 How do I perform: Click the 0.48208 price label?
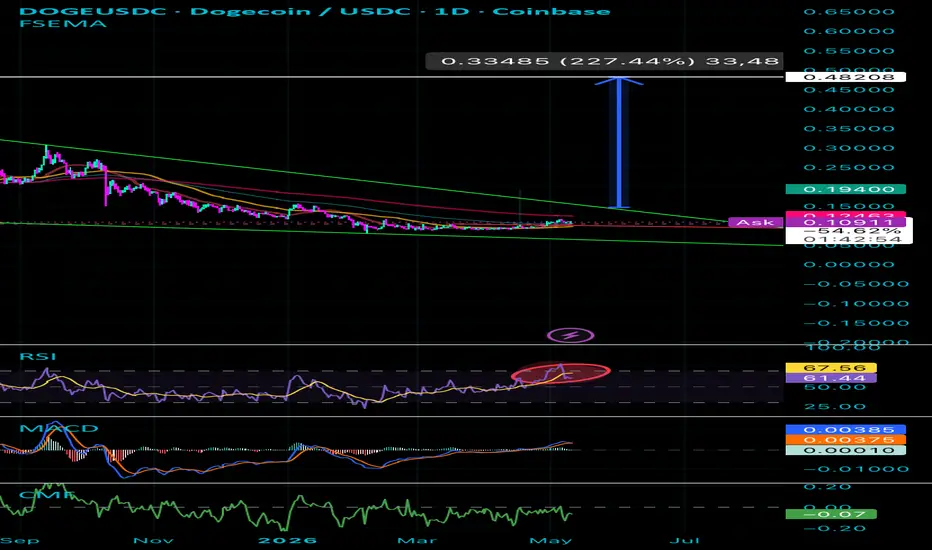[845, 77]
